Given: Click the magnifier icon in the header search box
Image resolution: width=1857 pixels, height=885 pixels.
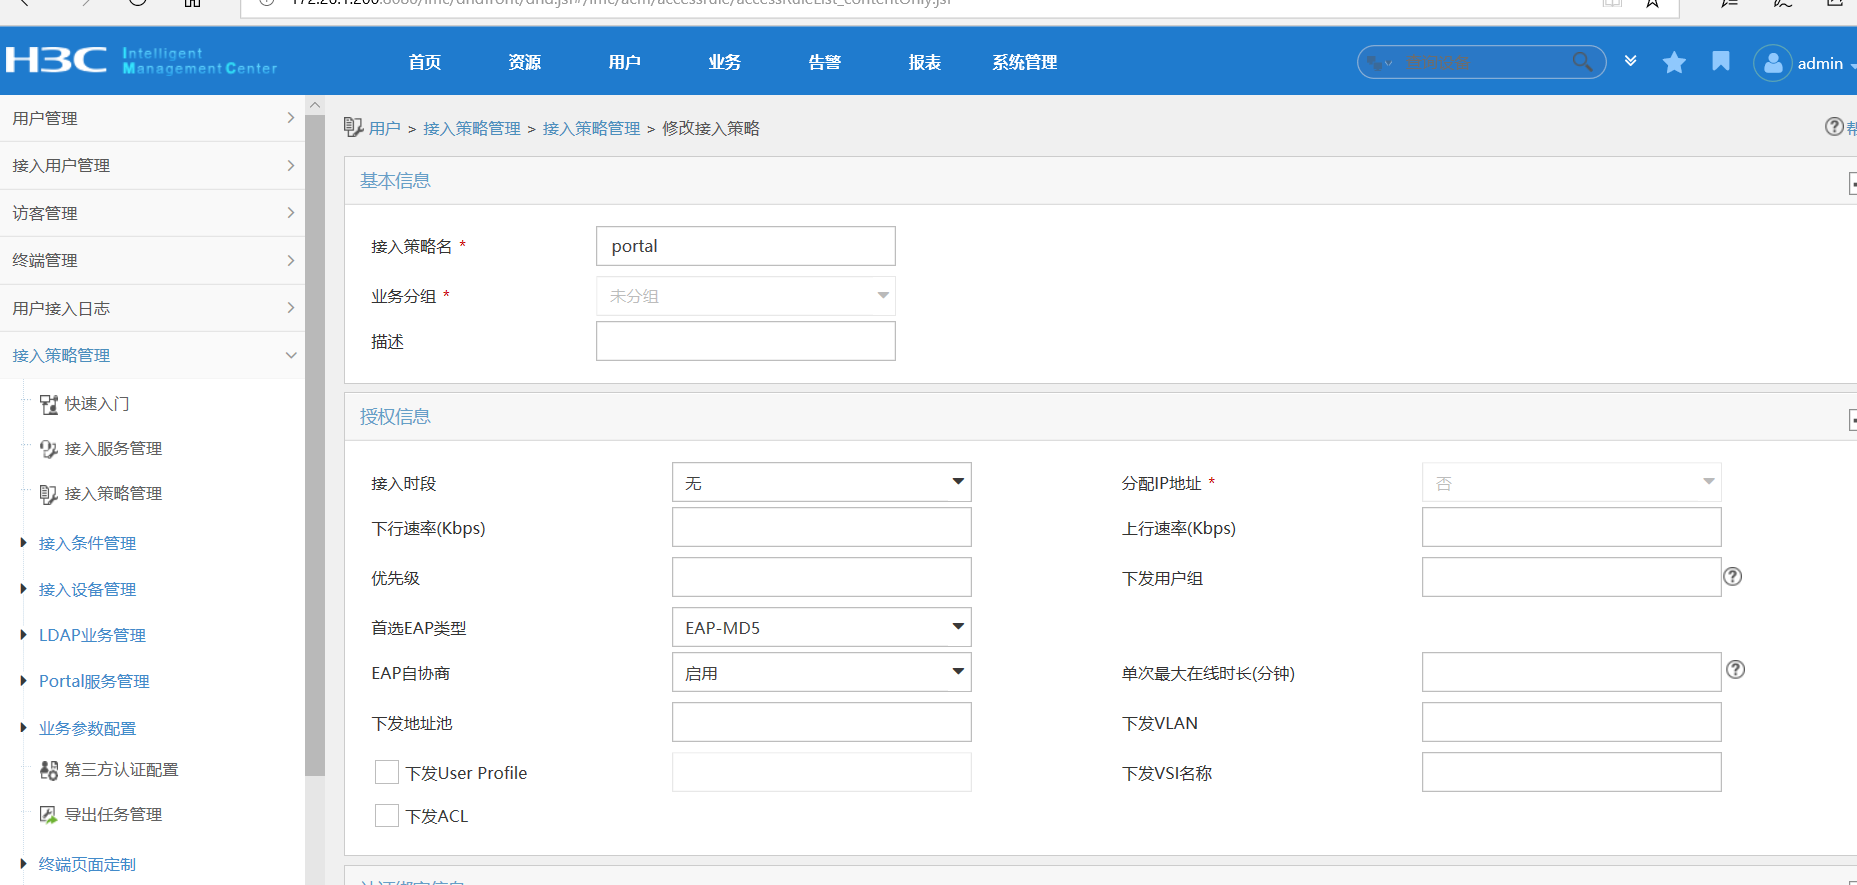Looking at the screenshot, I should (x=1582, y=62).
